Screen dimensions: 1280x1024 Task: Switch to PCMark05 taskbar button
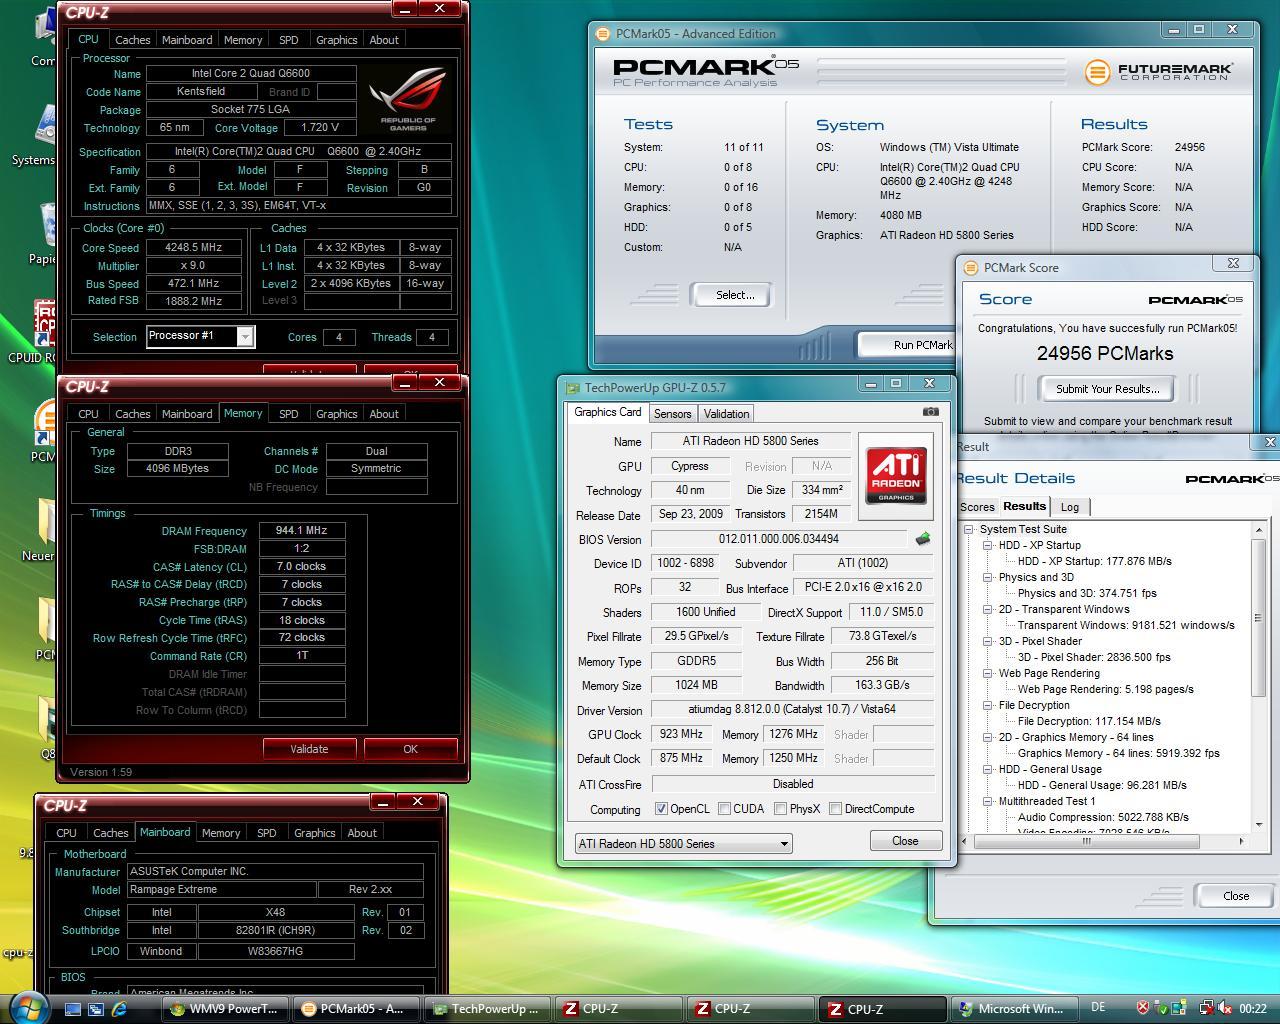click(358, 1009)
